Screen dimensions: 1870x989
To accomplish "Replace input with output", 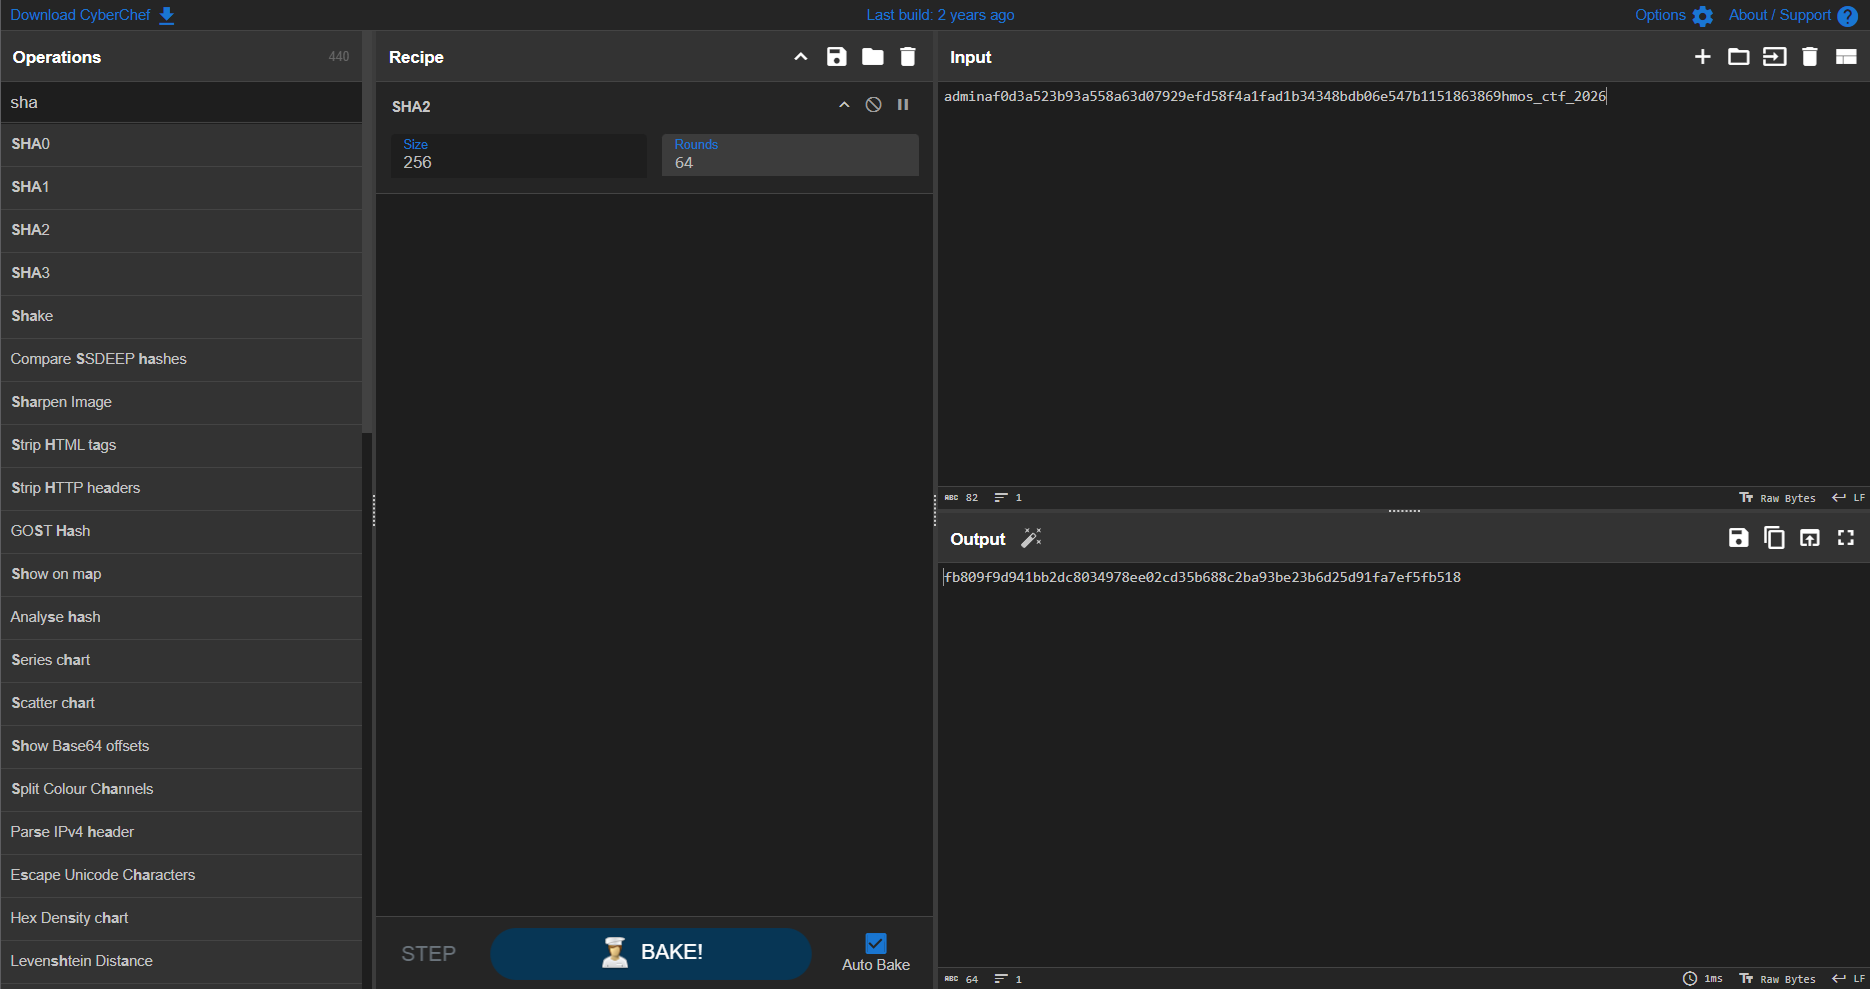I will (1810, 538).
